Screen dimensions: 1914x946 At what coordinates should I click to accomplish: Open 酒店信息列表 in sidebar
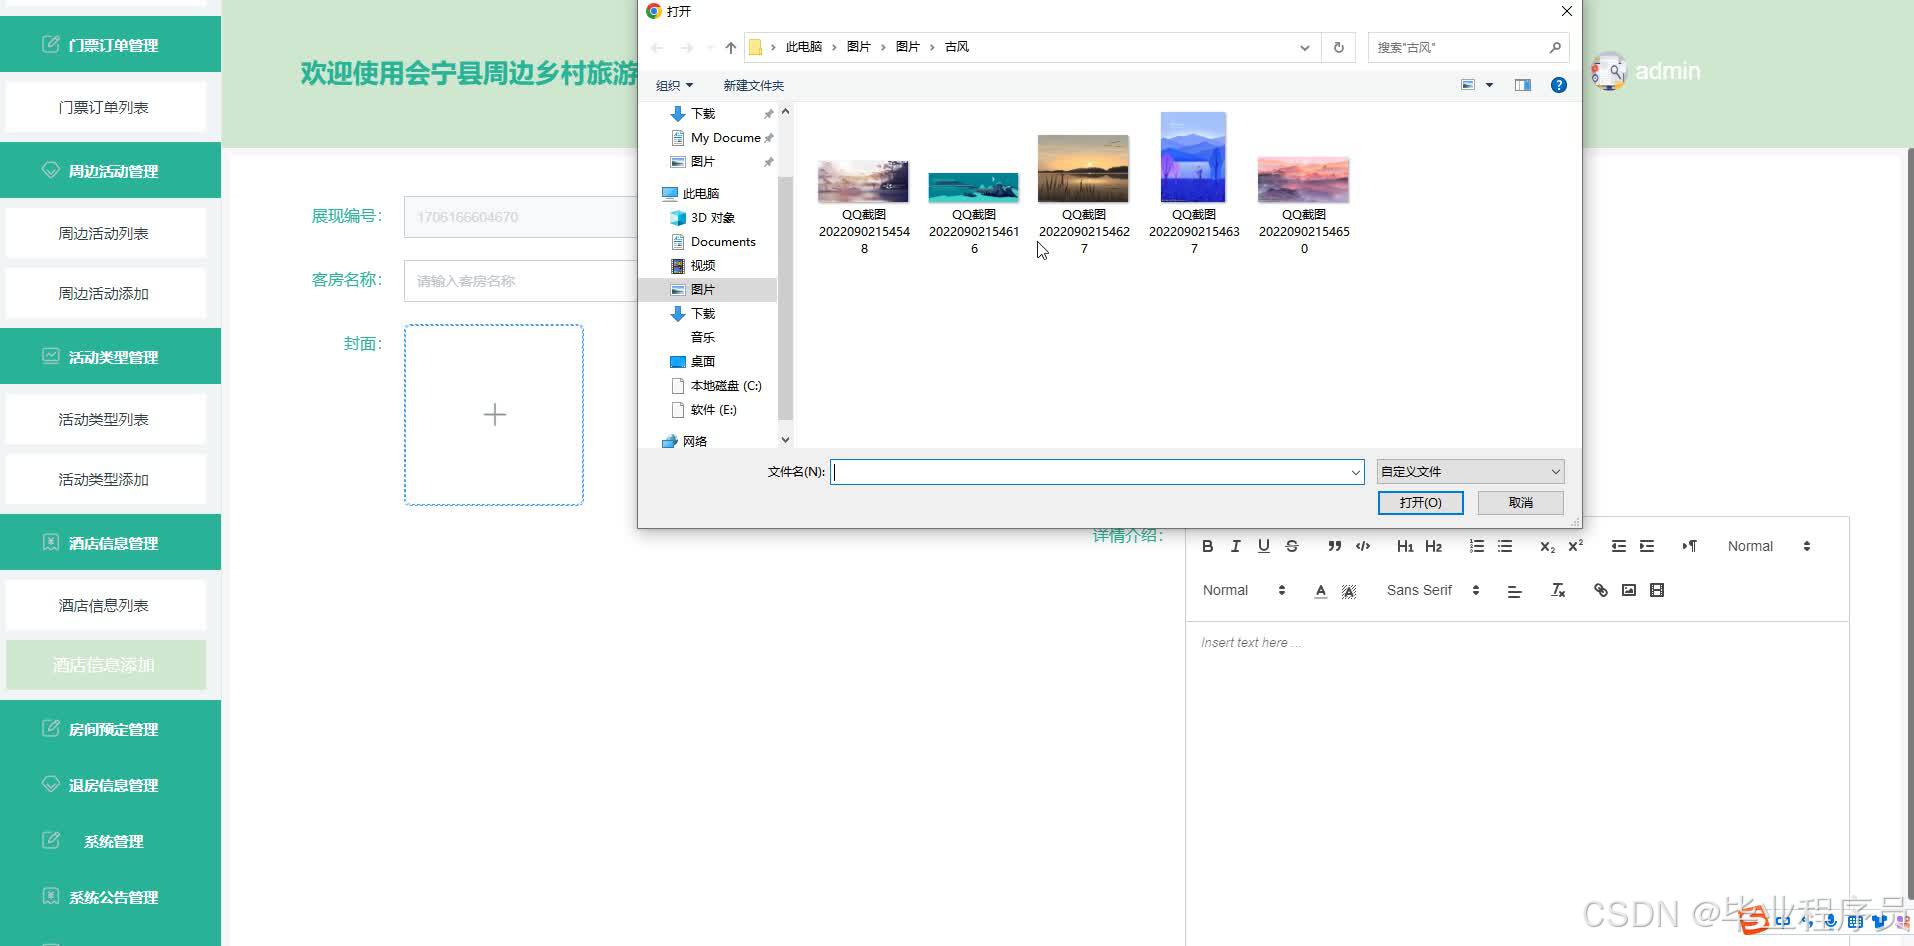pyautogui.click(x=104, y=605)
